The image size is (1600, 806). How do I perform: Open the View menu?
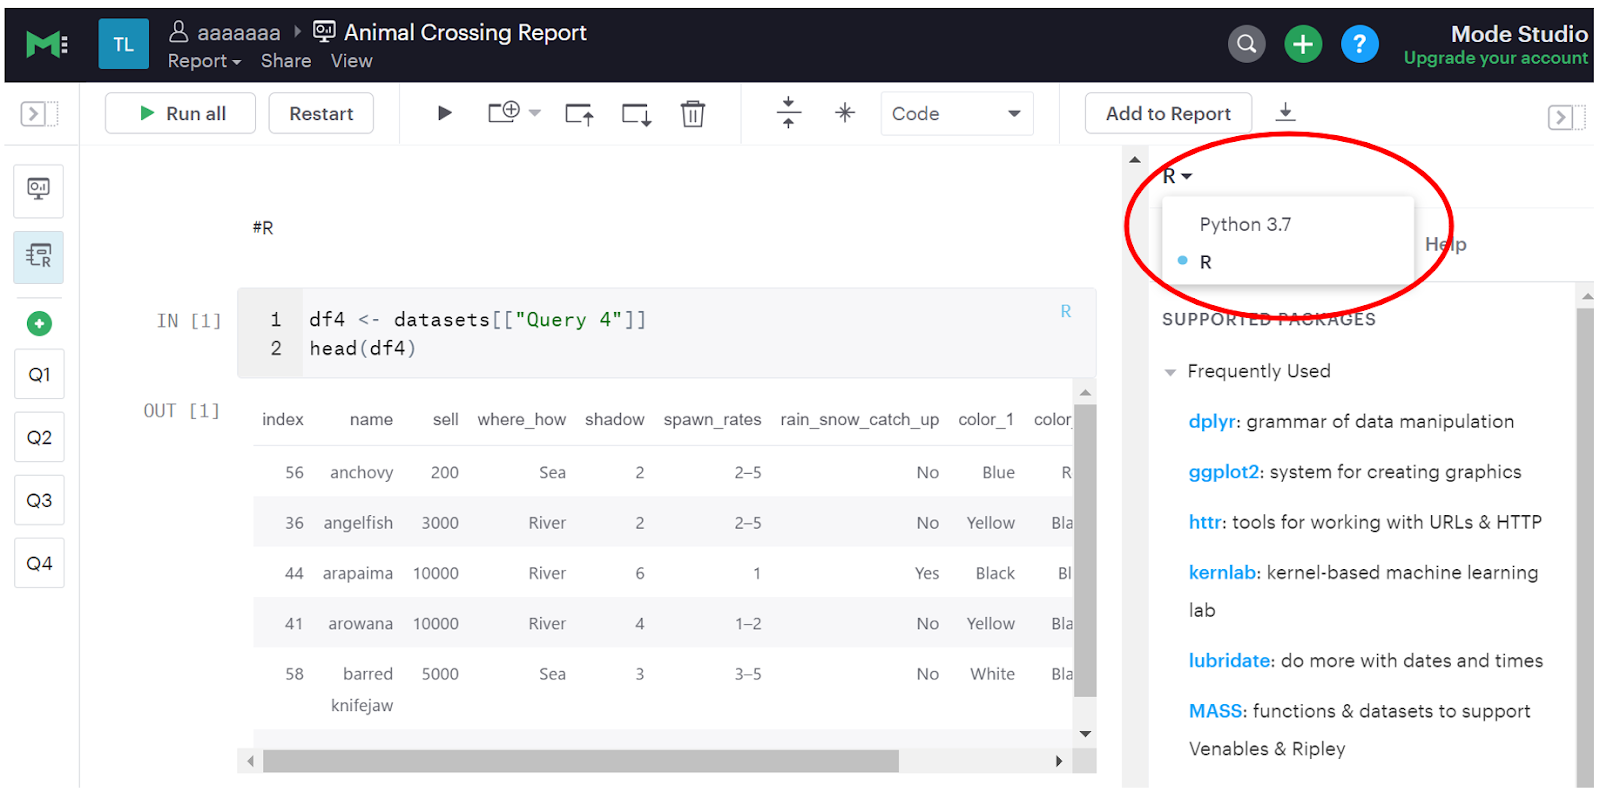click(352, 61)
